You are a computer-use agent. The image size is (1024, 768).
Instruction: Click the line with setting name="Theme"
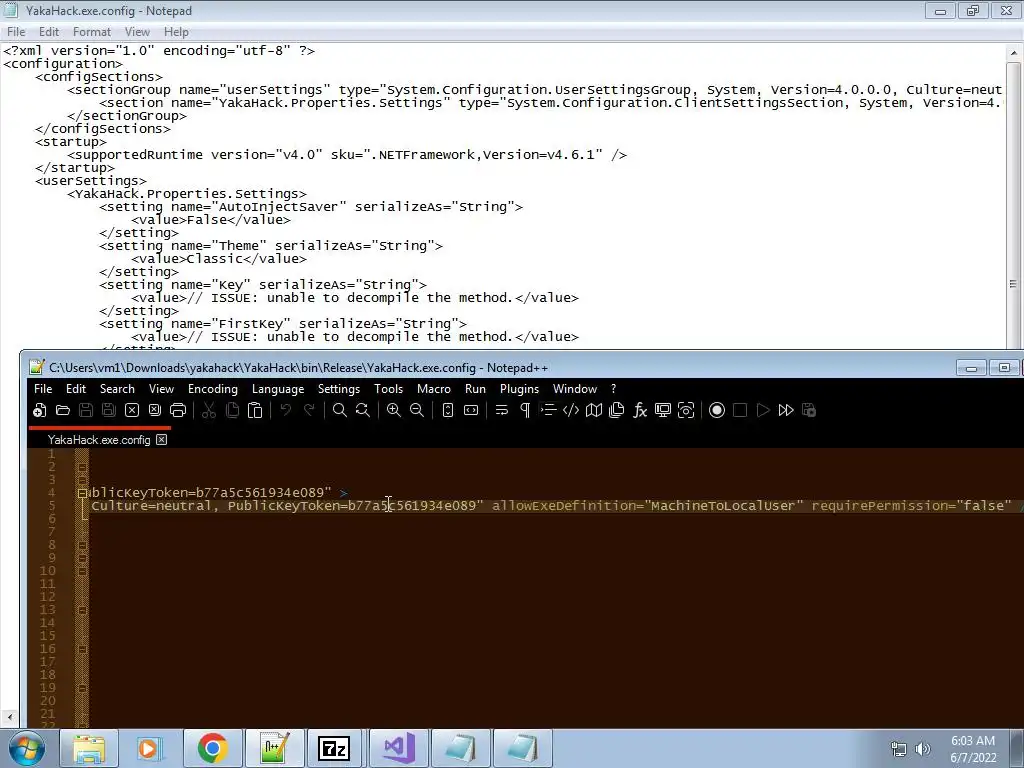pos(271,246)
